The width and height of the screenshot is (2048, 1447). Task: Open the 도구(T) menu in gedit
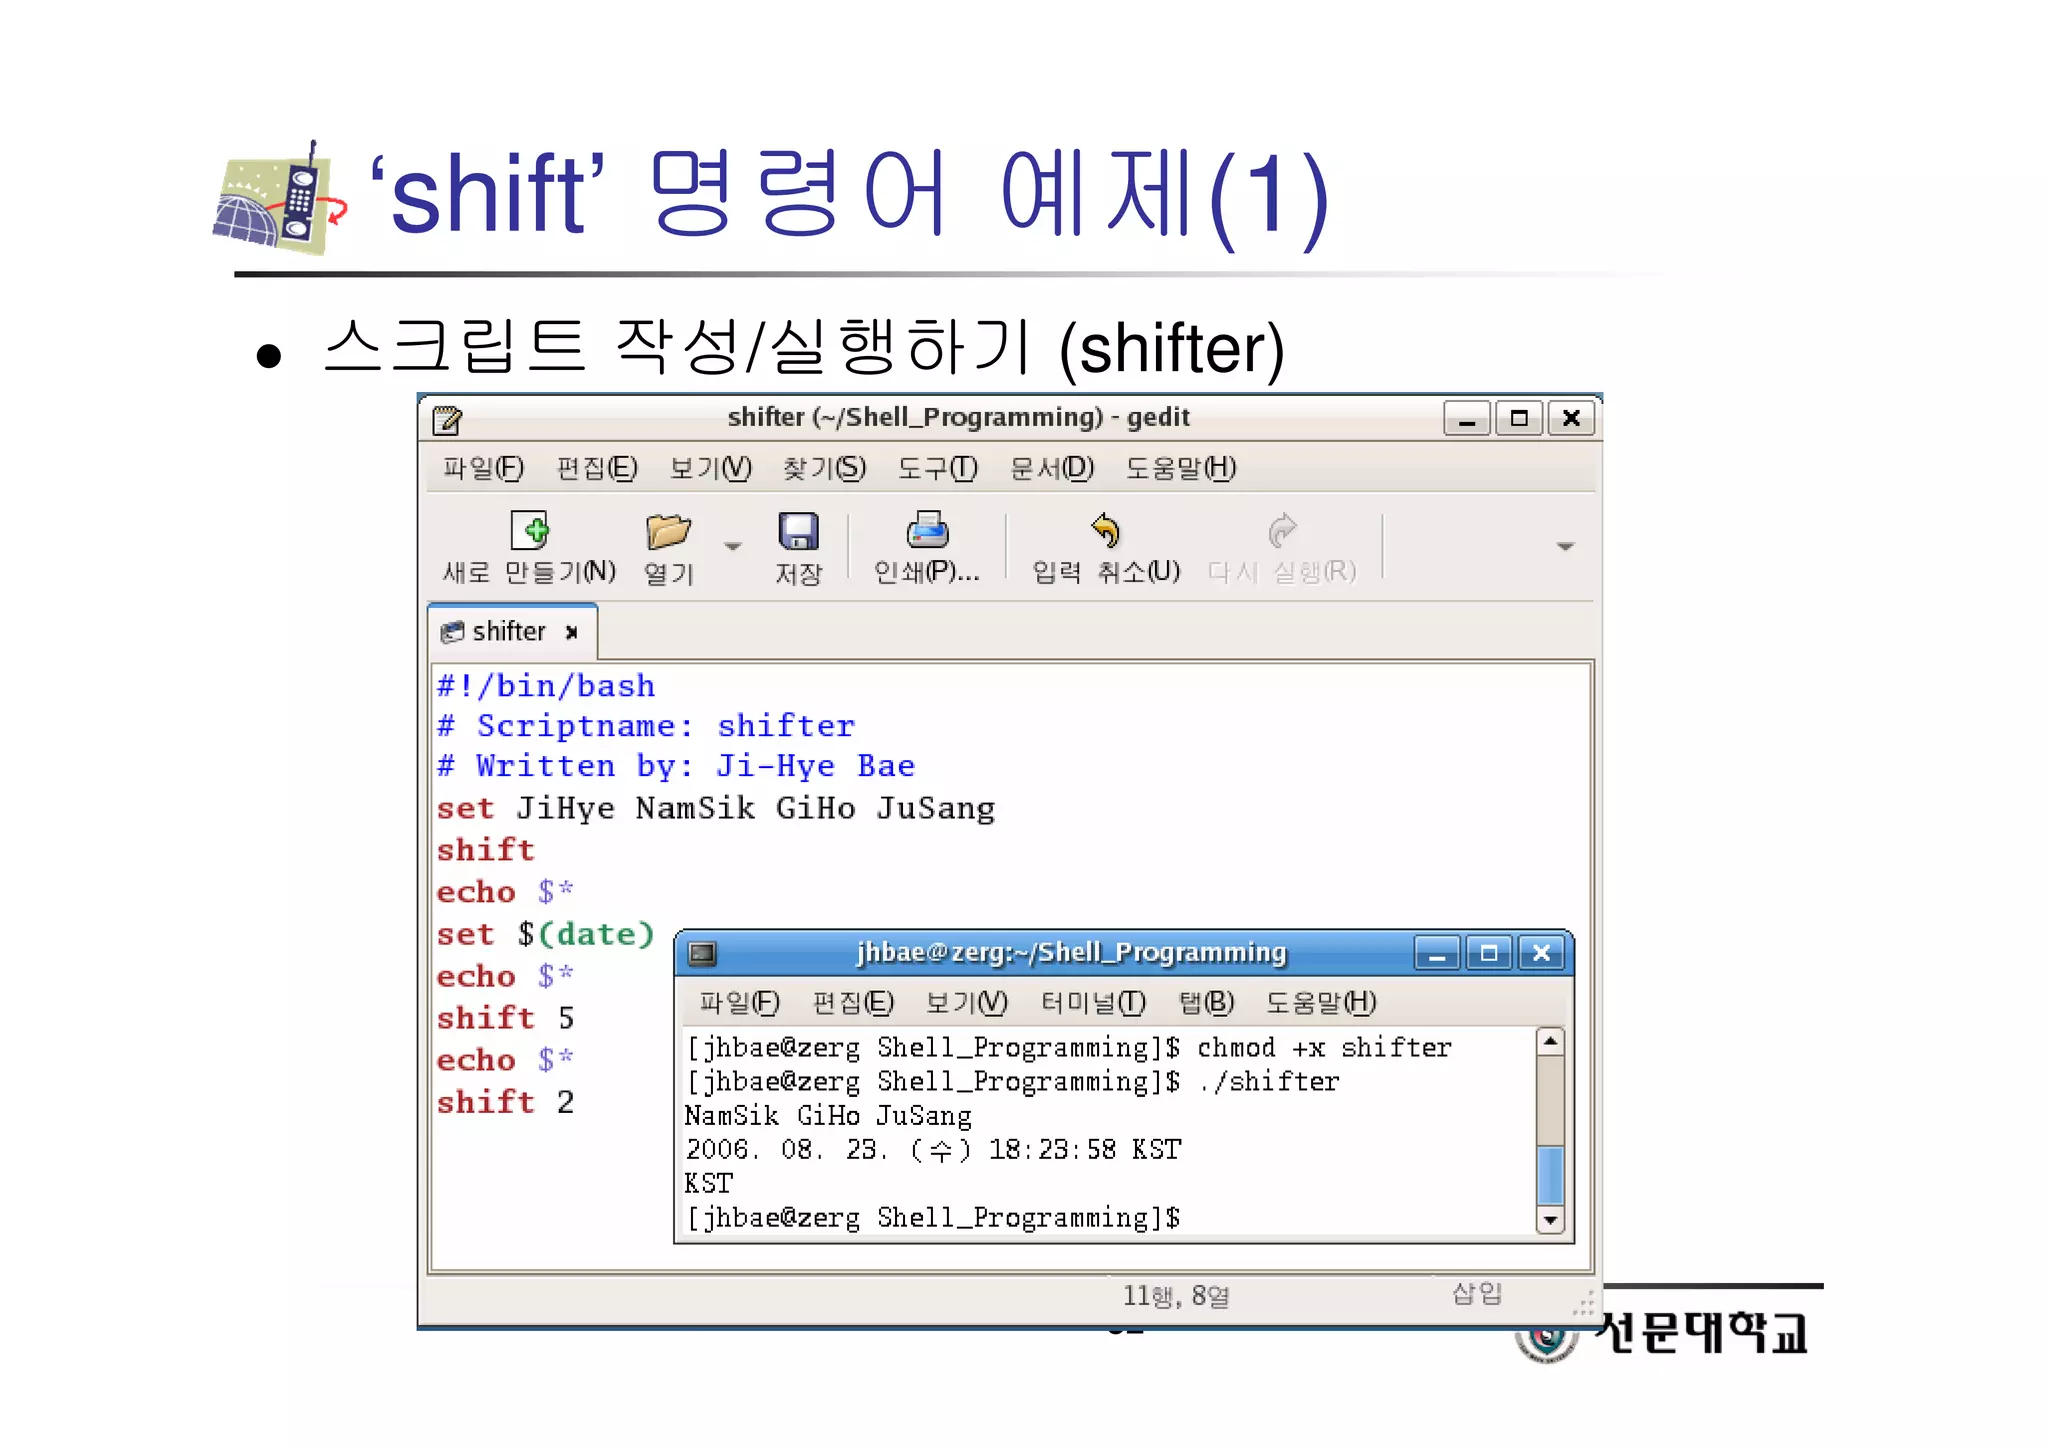(937, 468)
